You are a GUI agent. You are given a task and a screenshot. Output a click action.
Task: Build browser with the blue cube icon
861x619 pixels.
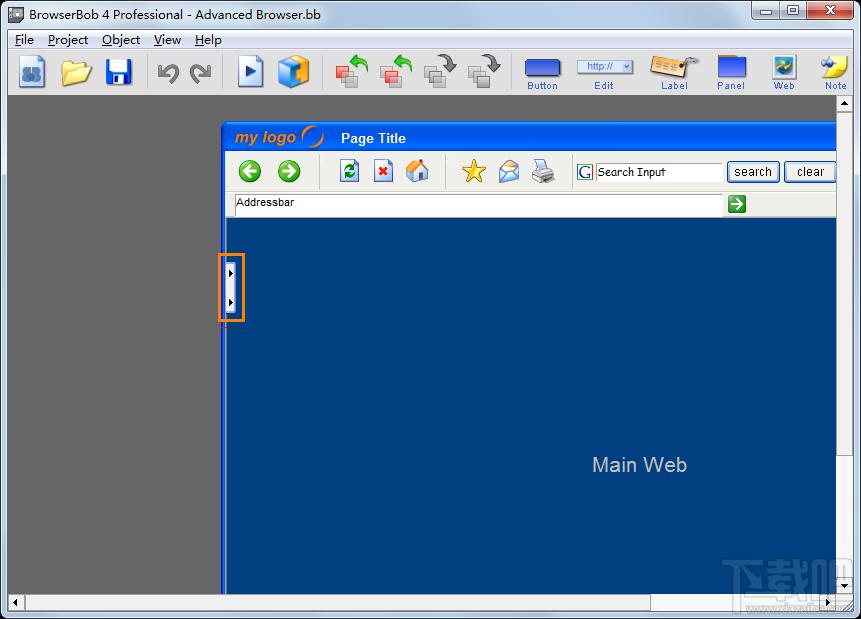[x=293, y=71]
